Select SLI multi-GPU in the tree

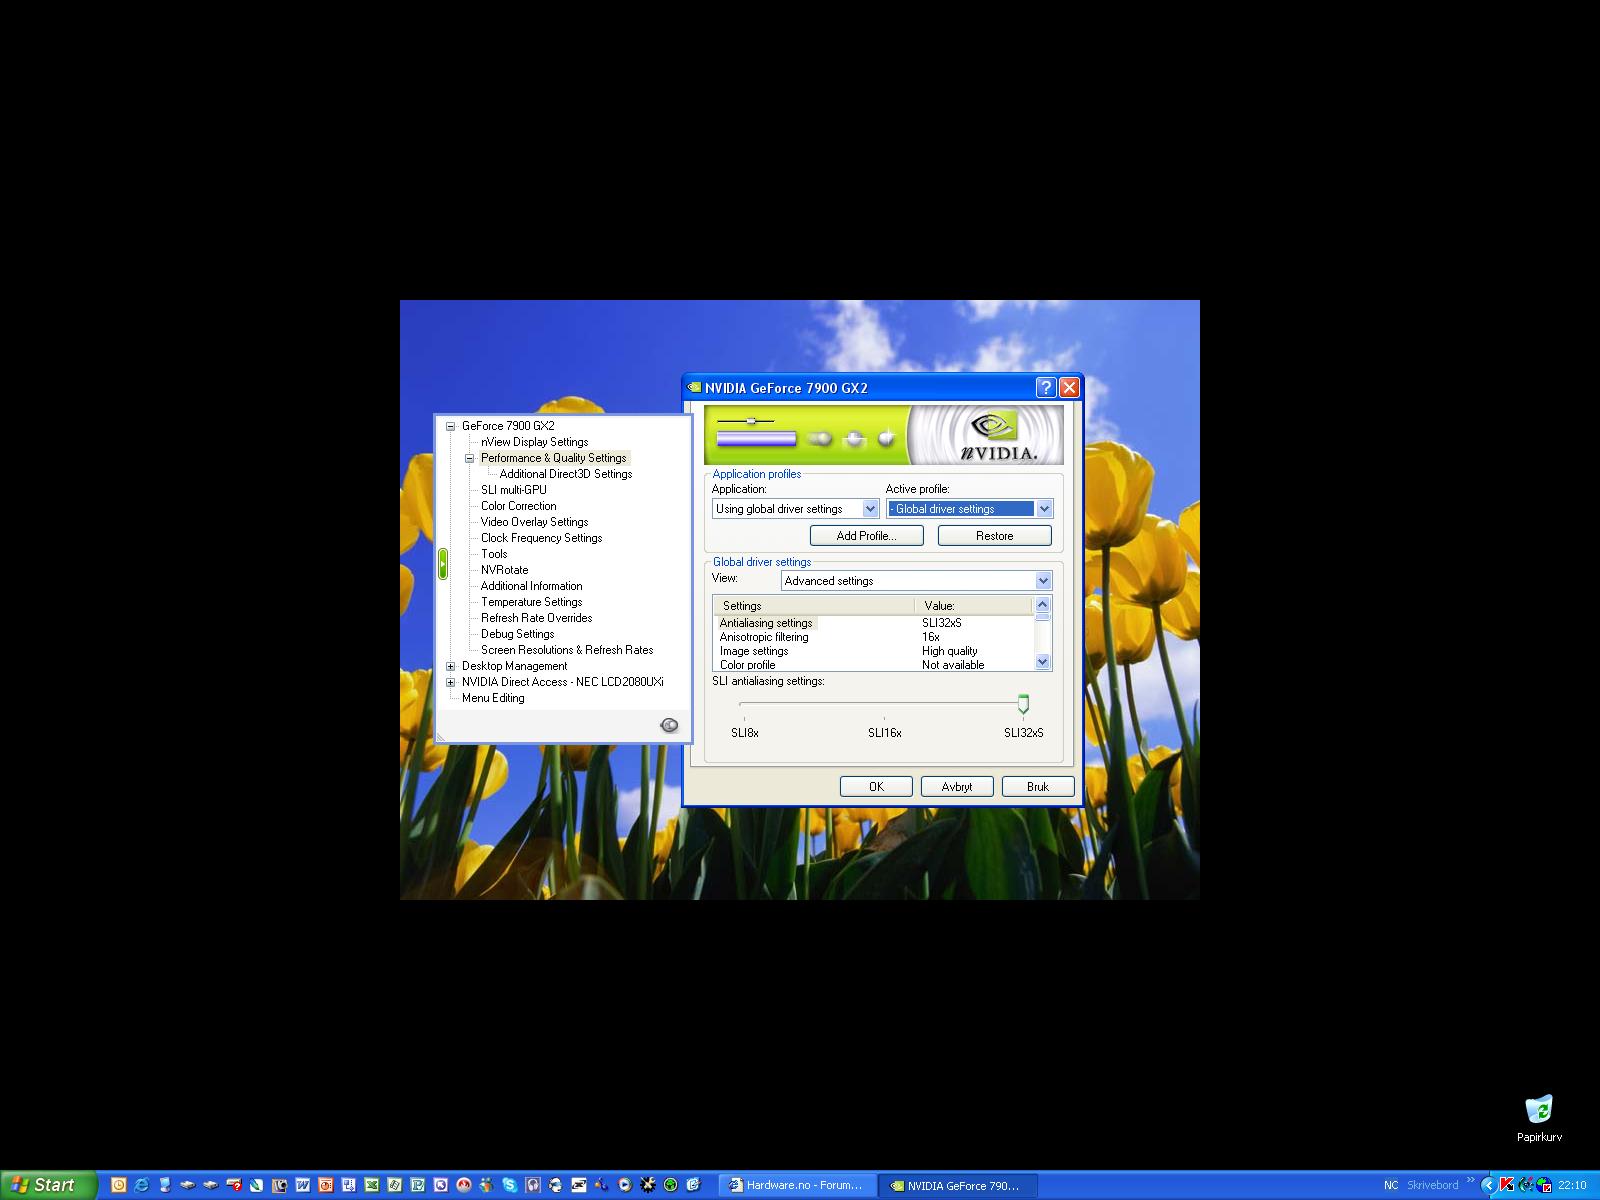point(513,490)
